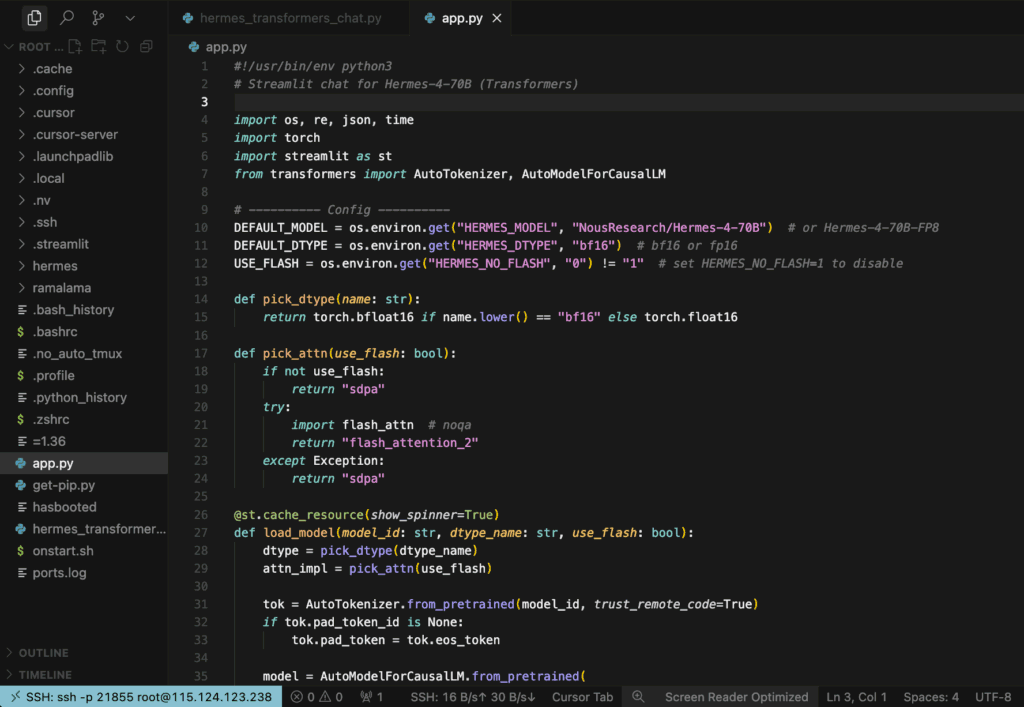The image size is (1024, 707).
Task: Close the app.py tab
Action: pos(497,18)
